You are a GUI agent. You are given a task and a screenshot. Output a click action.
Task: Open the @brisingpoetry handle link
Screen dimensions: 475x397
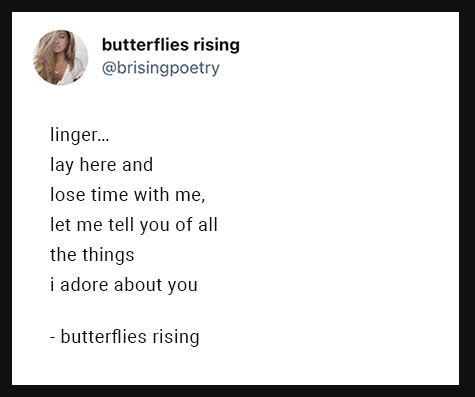(161, 68)
